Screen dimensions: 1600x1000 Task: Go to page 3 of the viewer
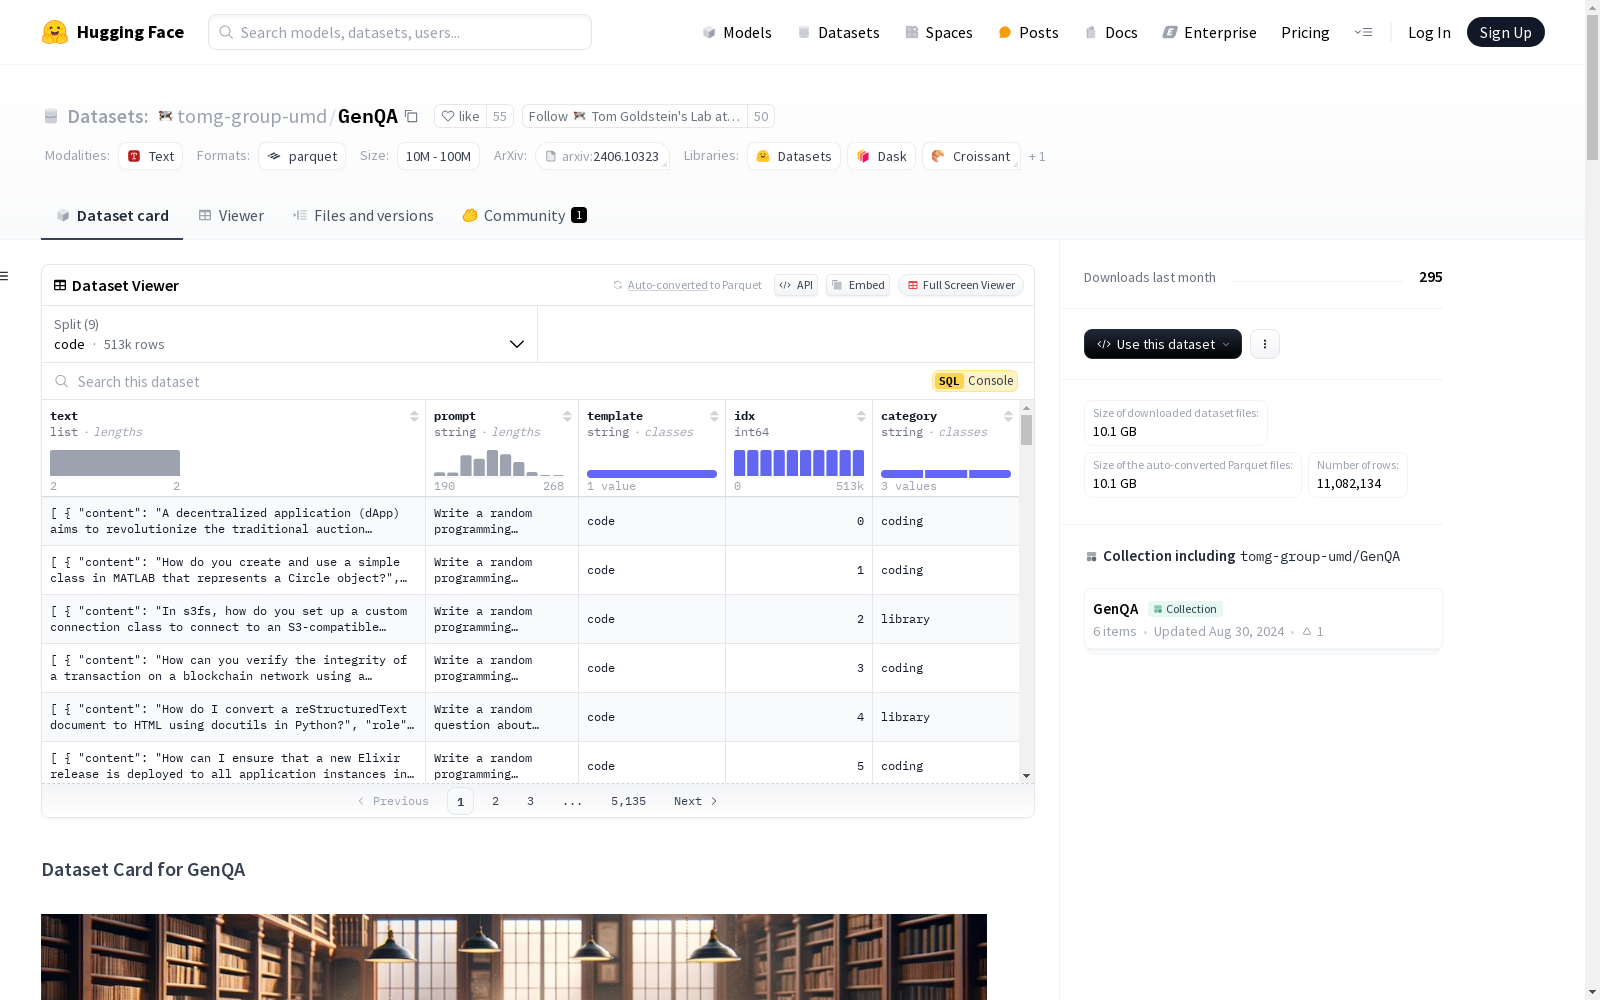(x=530, y=801)
